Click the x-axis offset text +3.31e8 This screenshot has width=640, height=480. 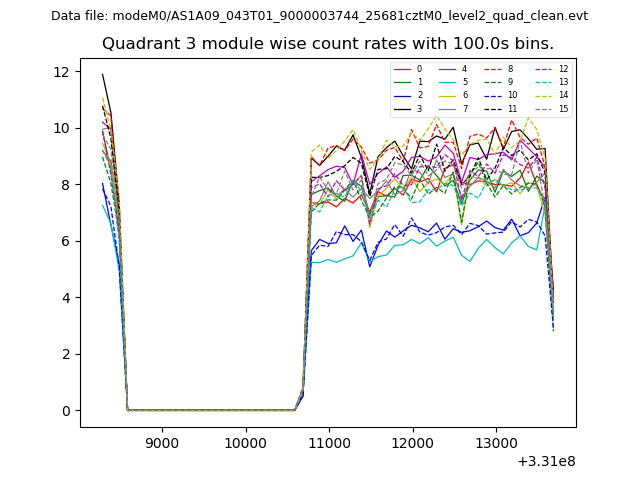(546, 461)
